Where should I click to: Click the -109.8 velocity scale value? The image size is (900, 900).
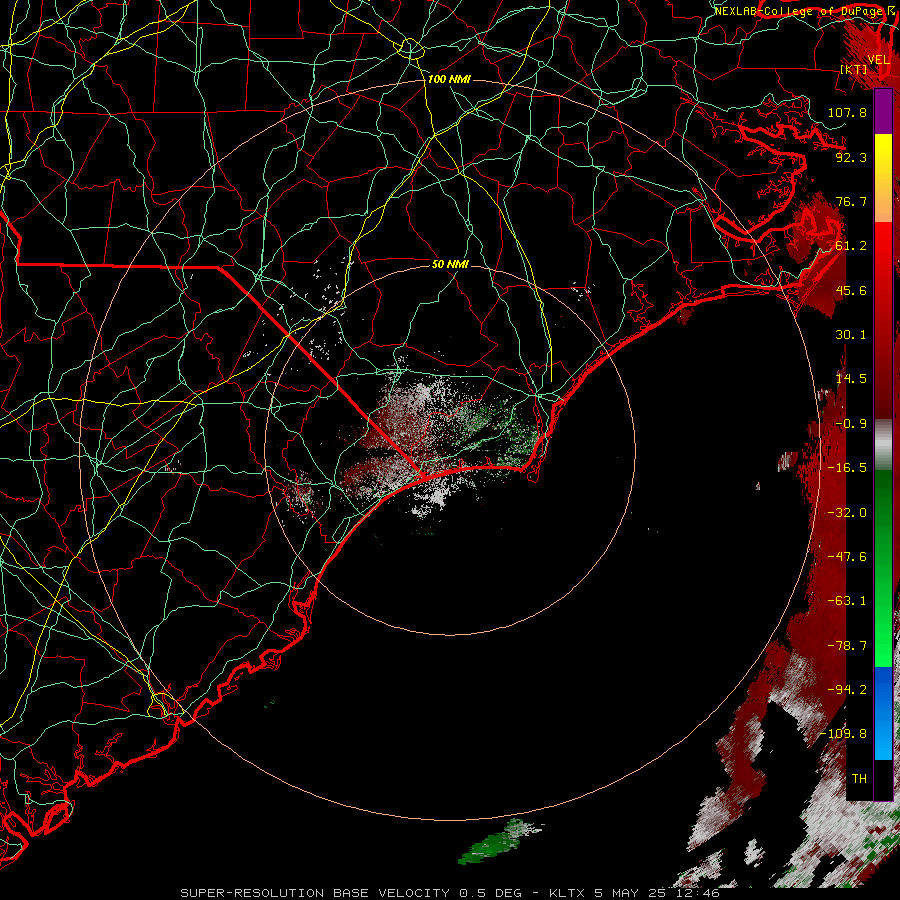tap(843, 734)
